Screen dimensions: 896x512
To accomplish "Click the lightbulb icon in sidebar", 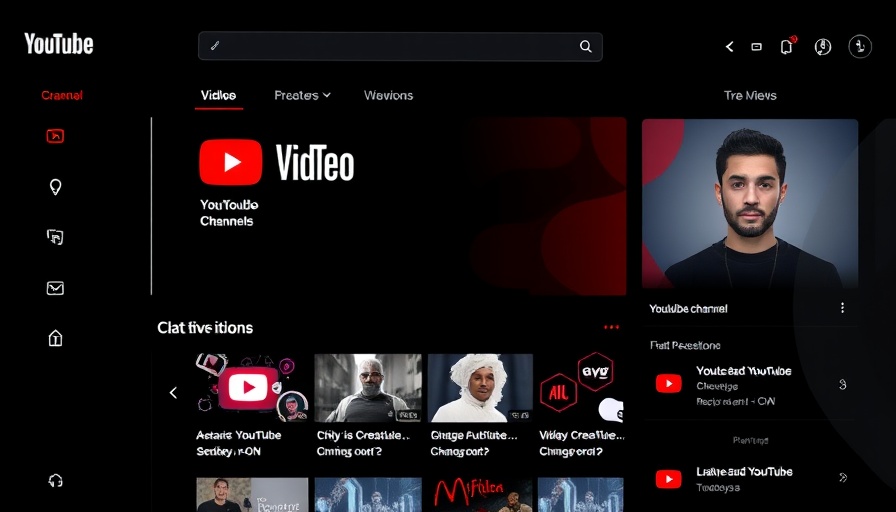I will (55, 187).
